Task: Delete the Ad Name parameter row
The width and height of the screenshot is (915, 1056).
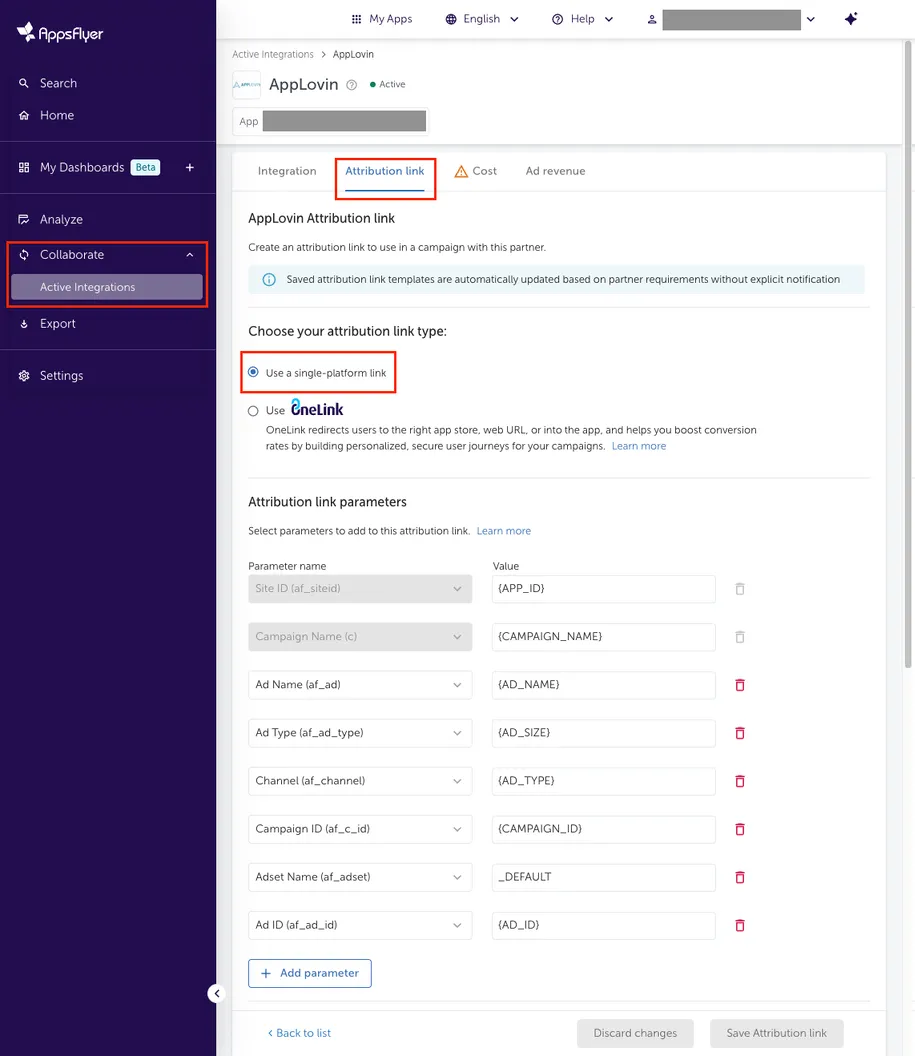Action: (x=739, y=685)
